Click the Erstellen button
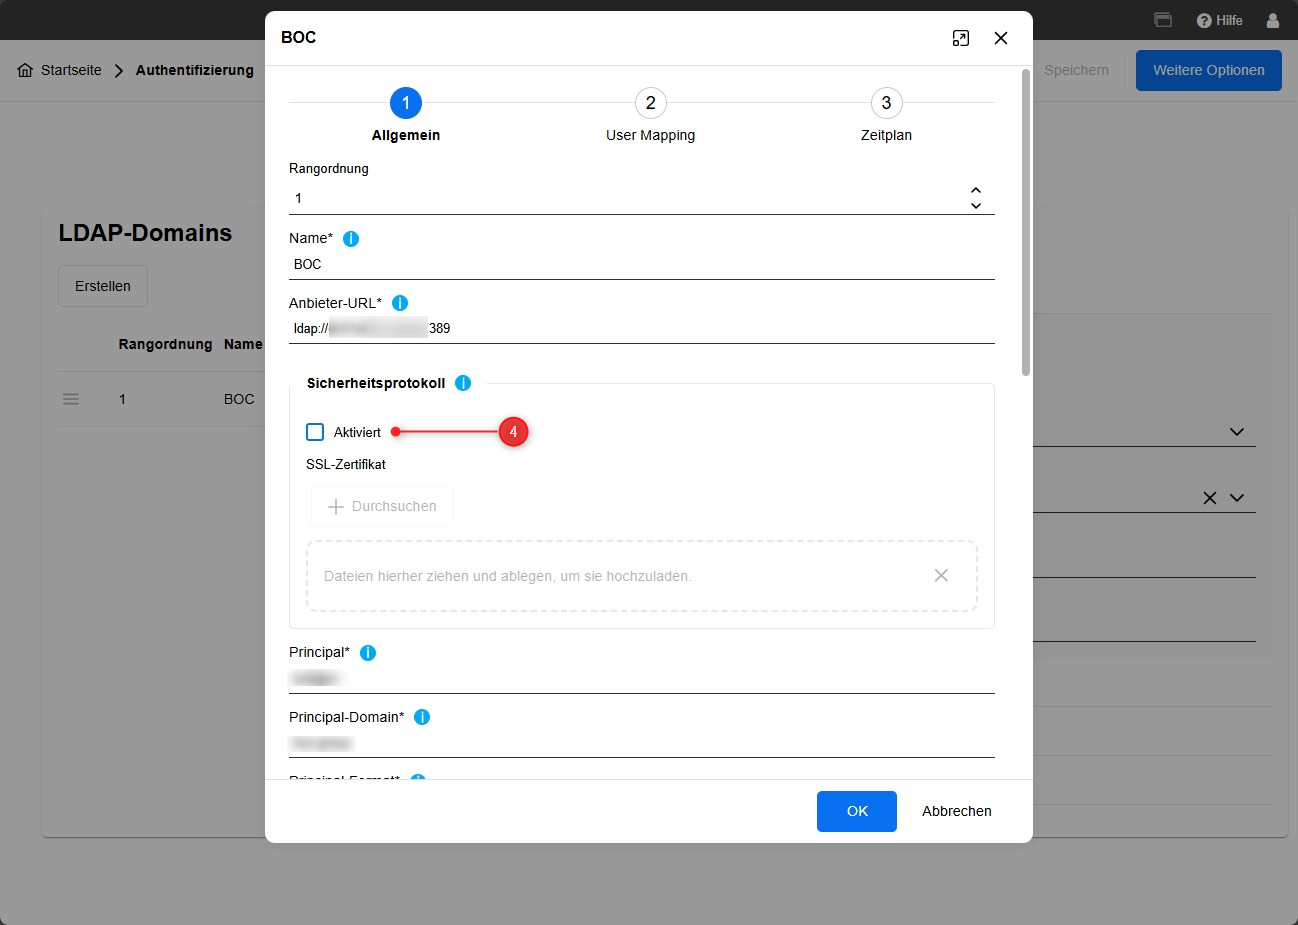Screen dimensions: 1298x925 103,286
